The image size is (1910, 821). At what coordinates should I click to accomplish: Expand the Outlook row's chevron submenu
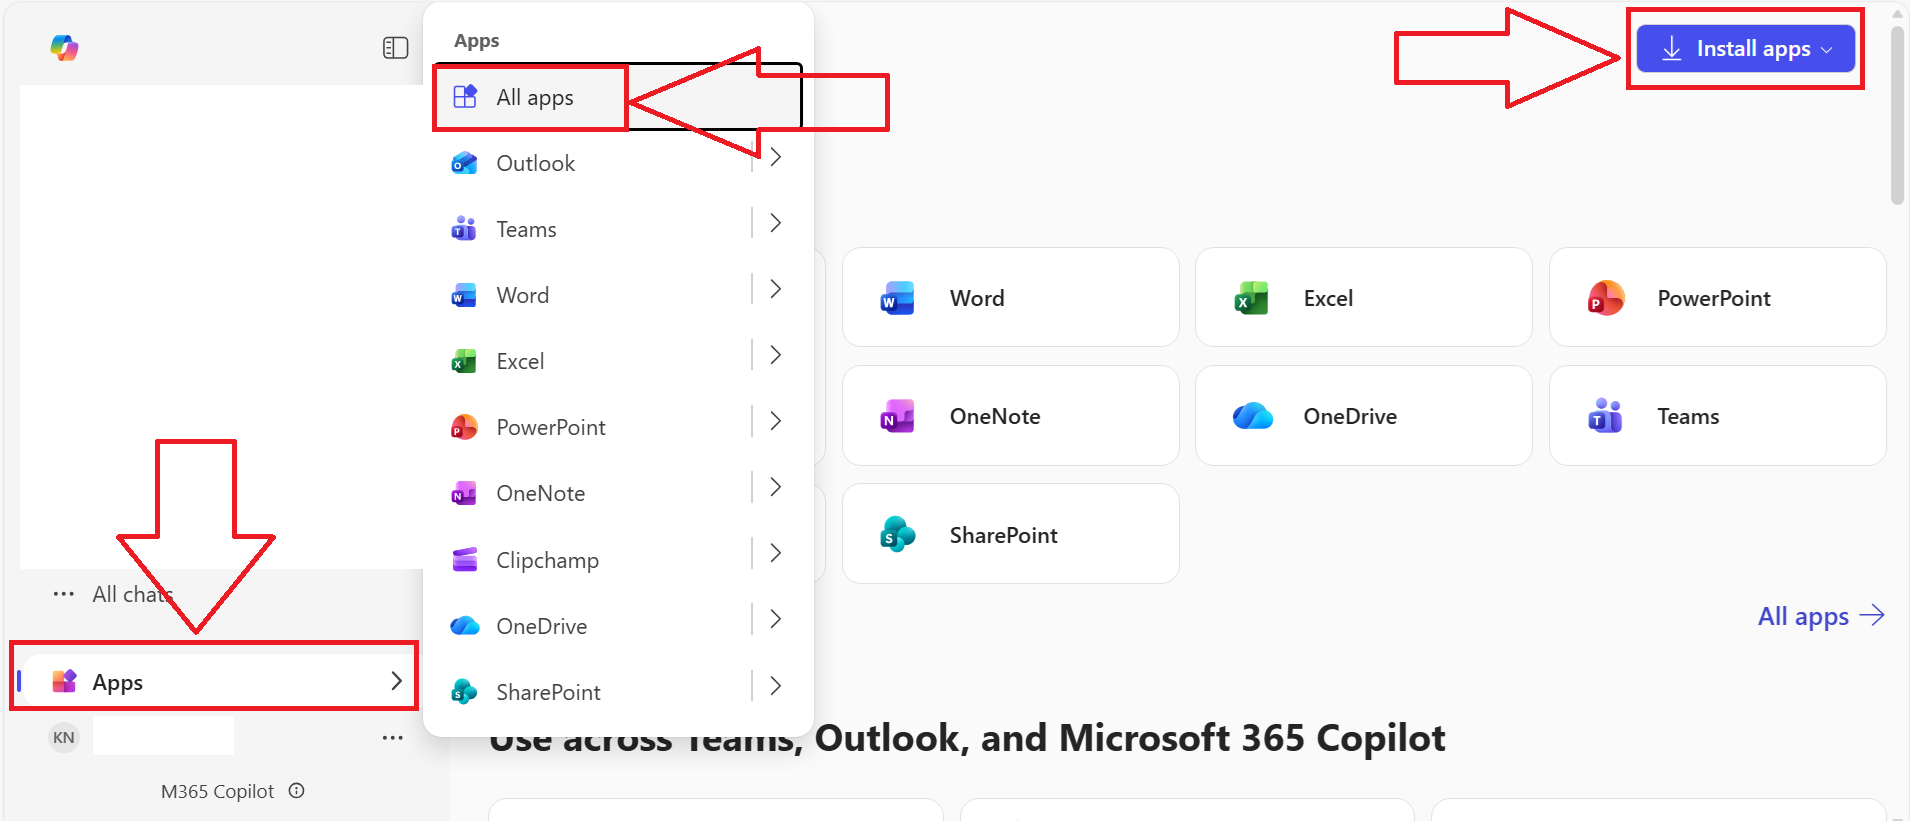(776, 157)
